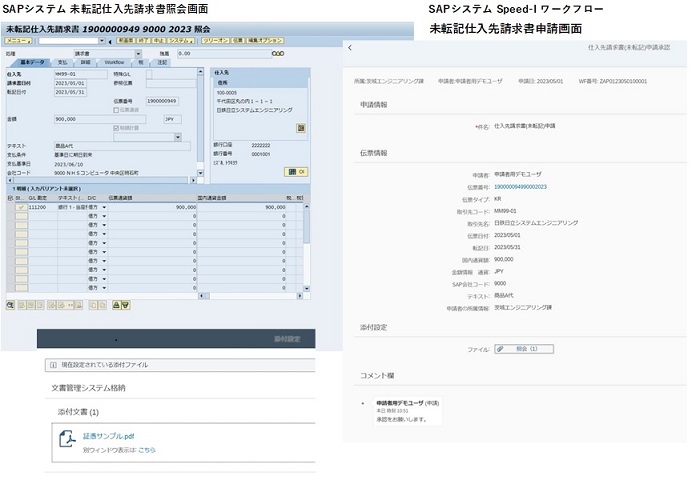The image size is (696, 500).
Task: Click the 転記日付 2023/05/31 field
Action: point(70,92)
